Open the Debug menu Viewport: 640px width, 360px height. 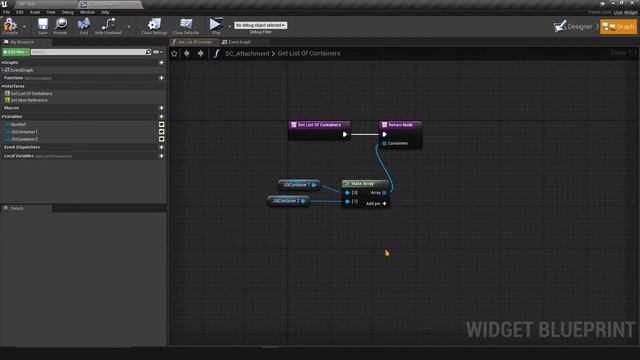68,12
